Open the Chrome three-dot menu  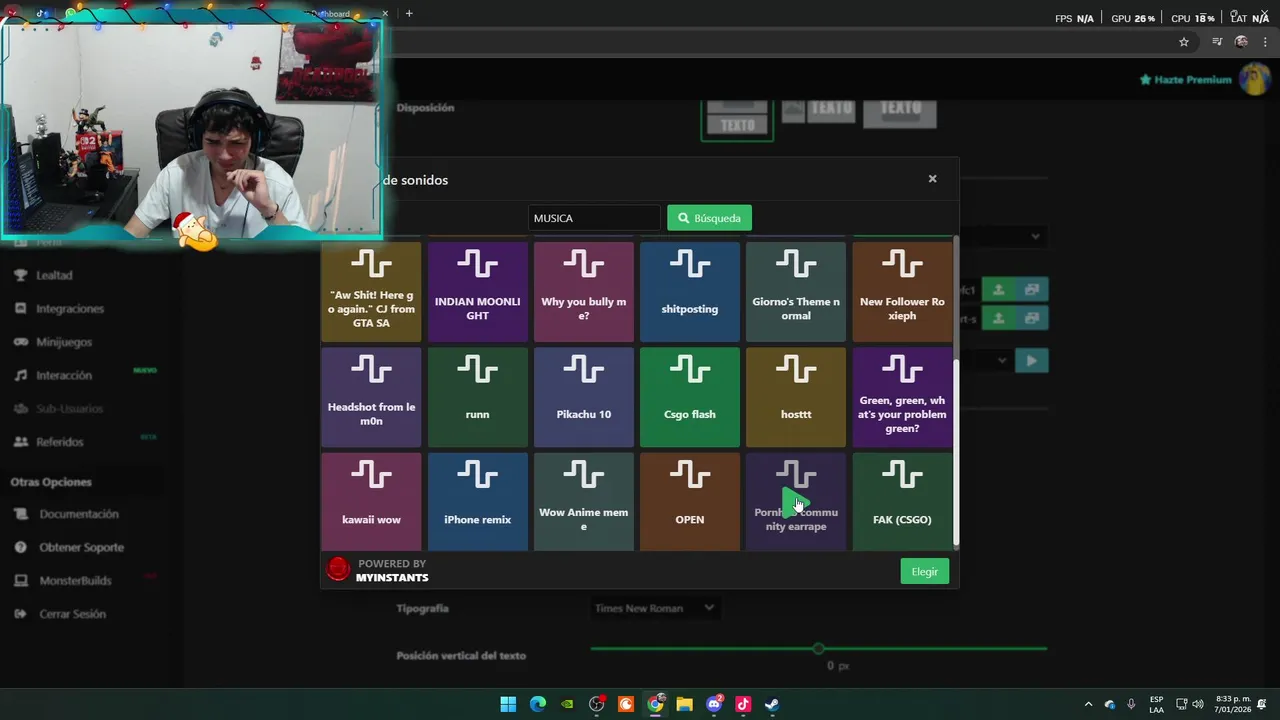[1265, 42]
